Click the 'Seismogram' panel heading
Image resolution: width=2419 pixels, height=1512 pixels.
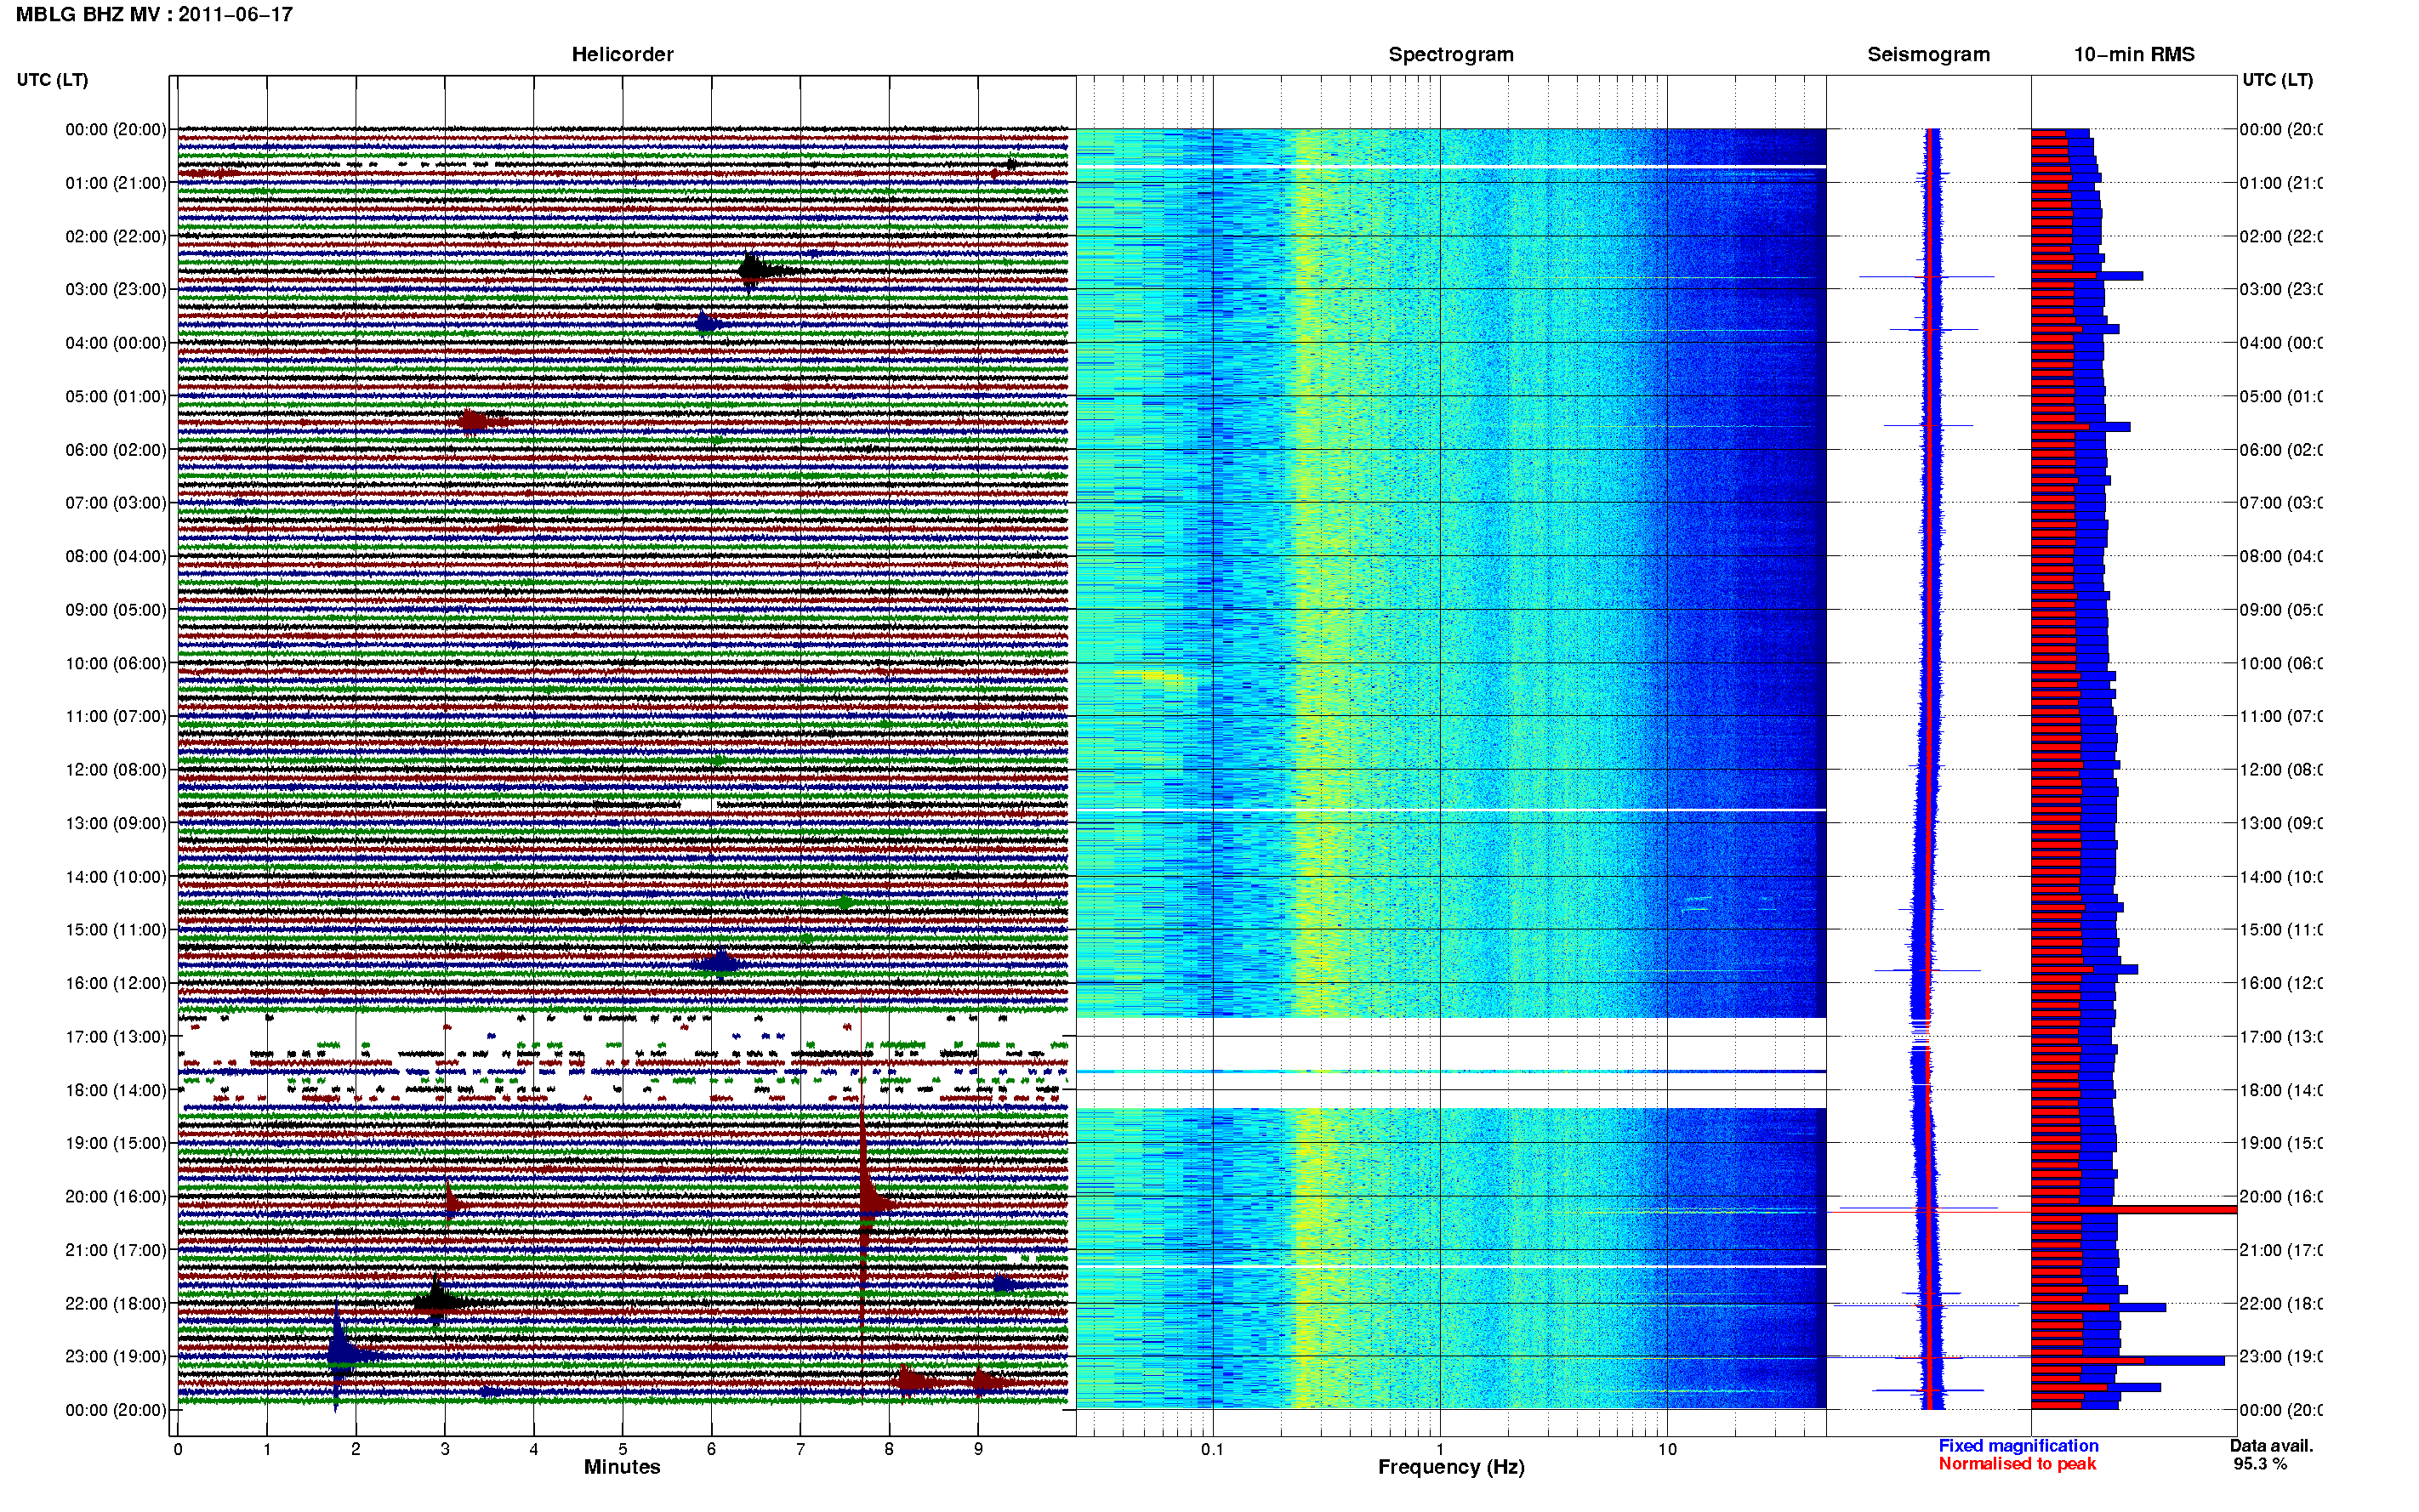[1928, 54]
